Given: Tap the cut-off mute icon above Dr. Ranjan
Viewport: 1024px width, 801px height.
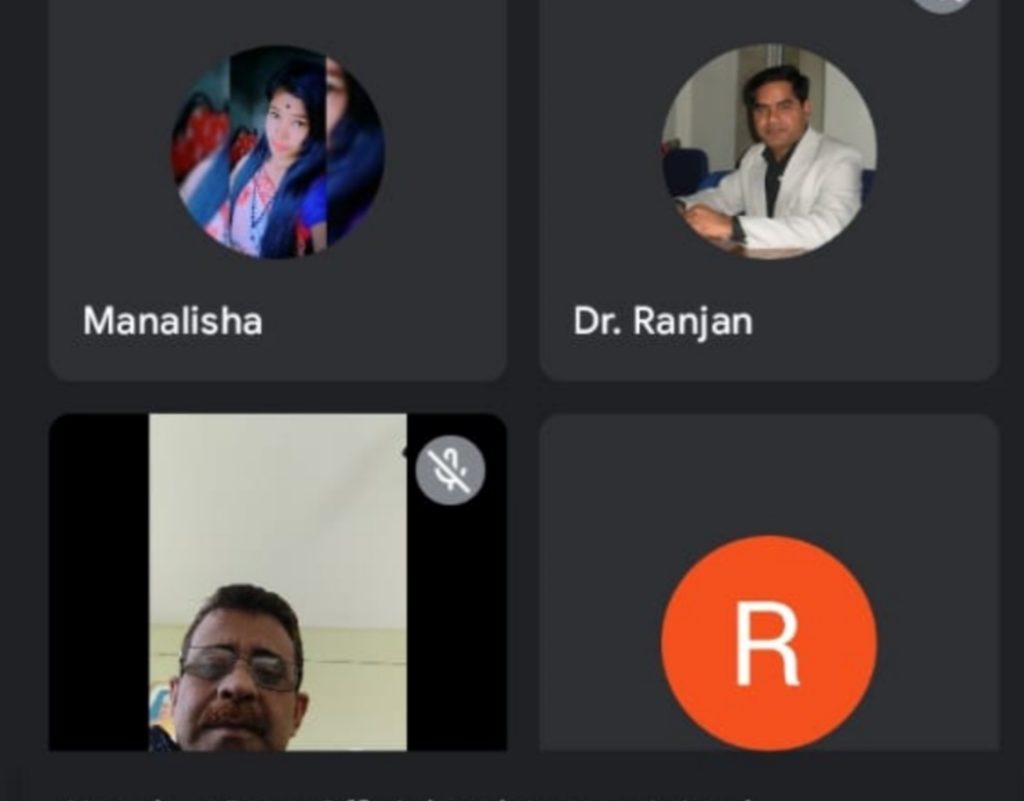Looking at the screenshot, I should click(x=941, y=5).
